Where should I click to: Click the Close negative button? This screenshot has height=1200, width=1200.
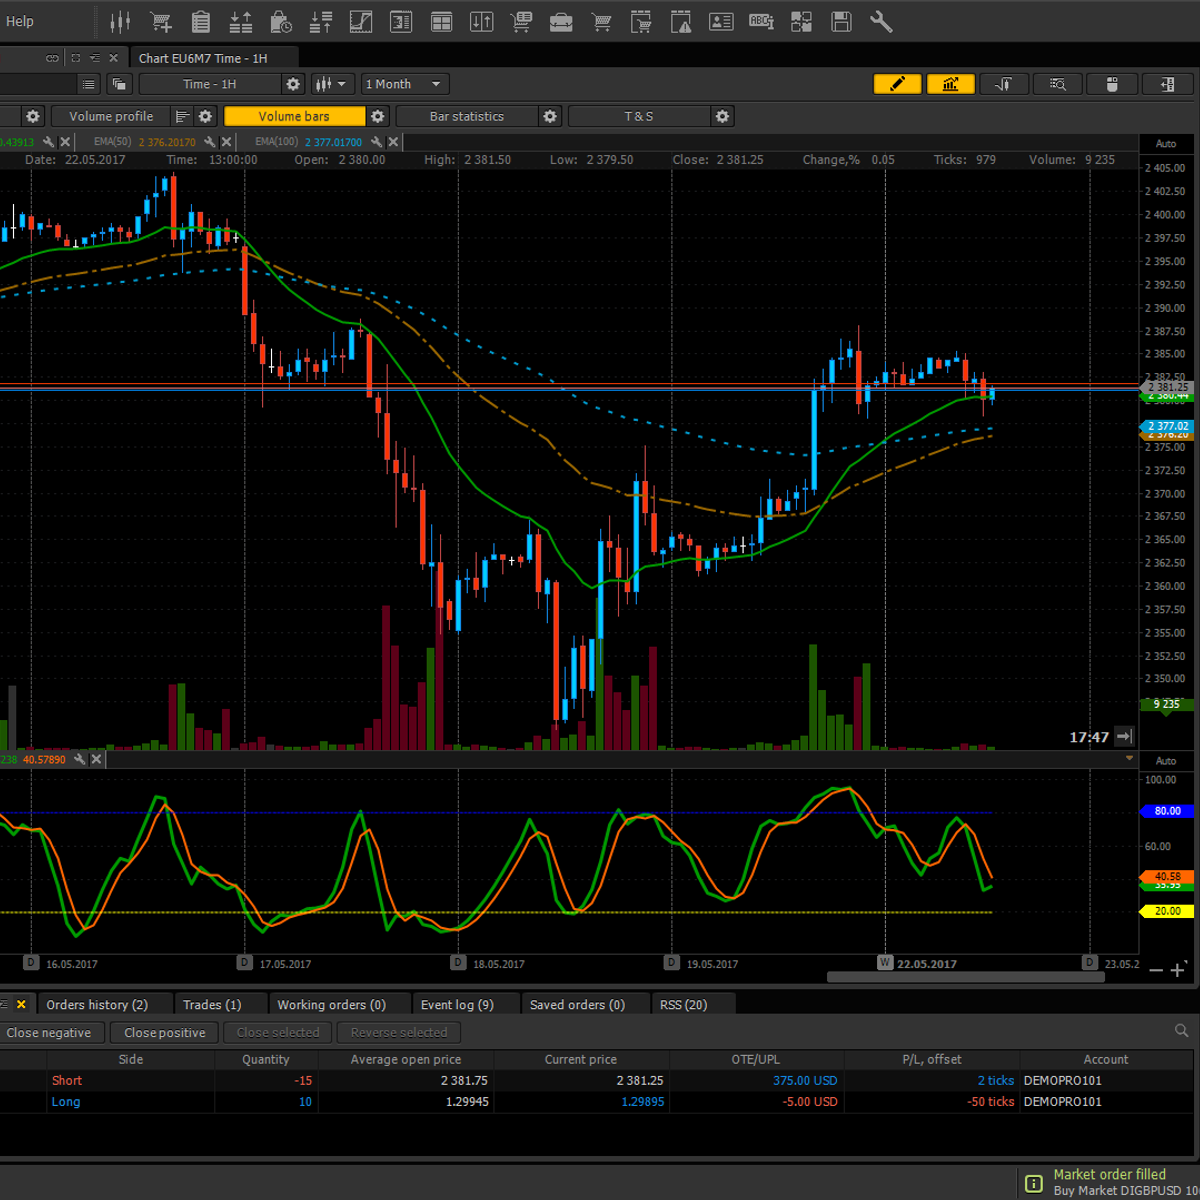click(49, 1032)
